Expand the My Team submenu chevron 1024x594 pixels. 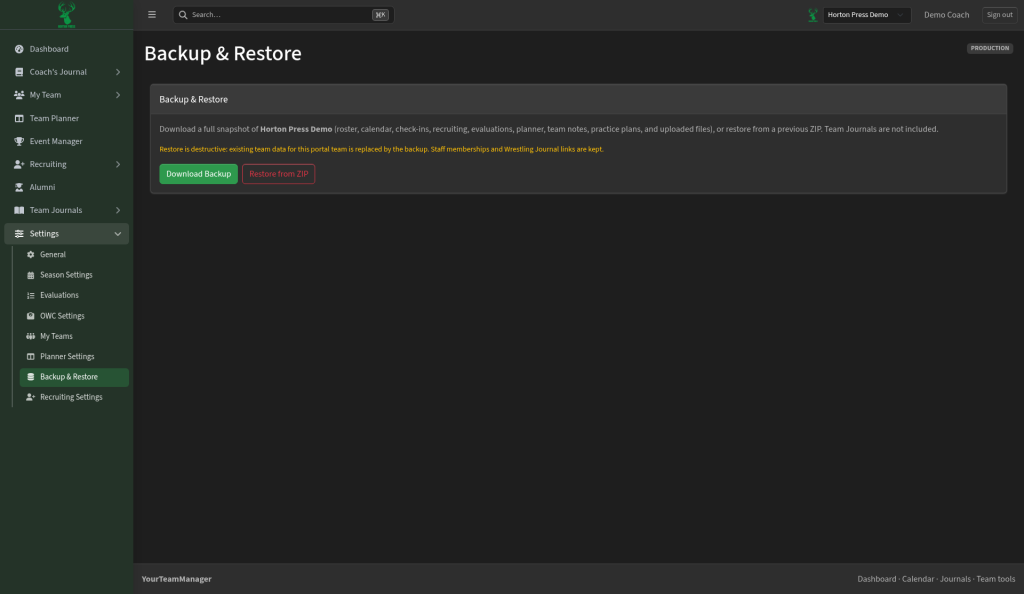118,95
